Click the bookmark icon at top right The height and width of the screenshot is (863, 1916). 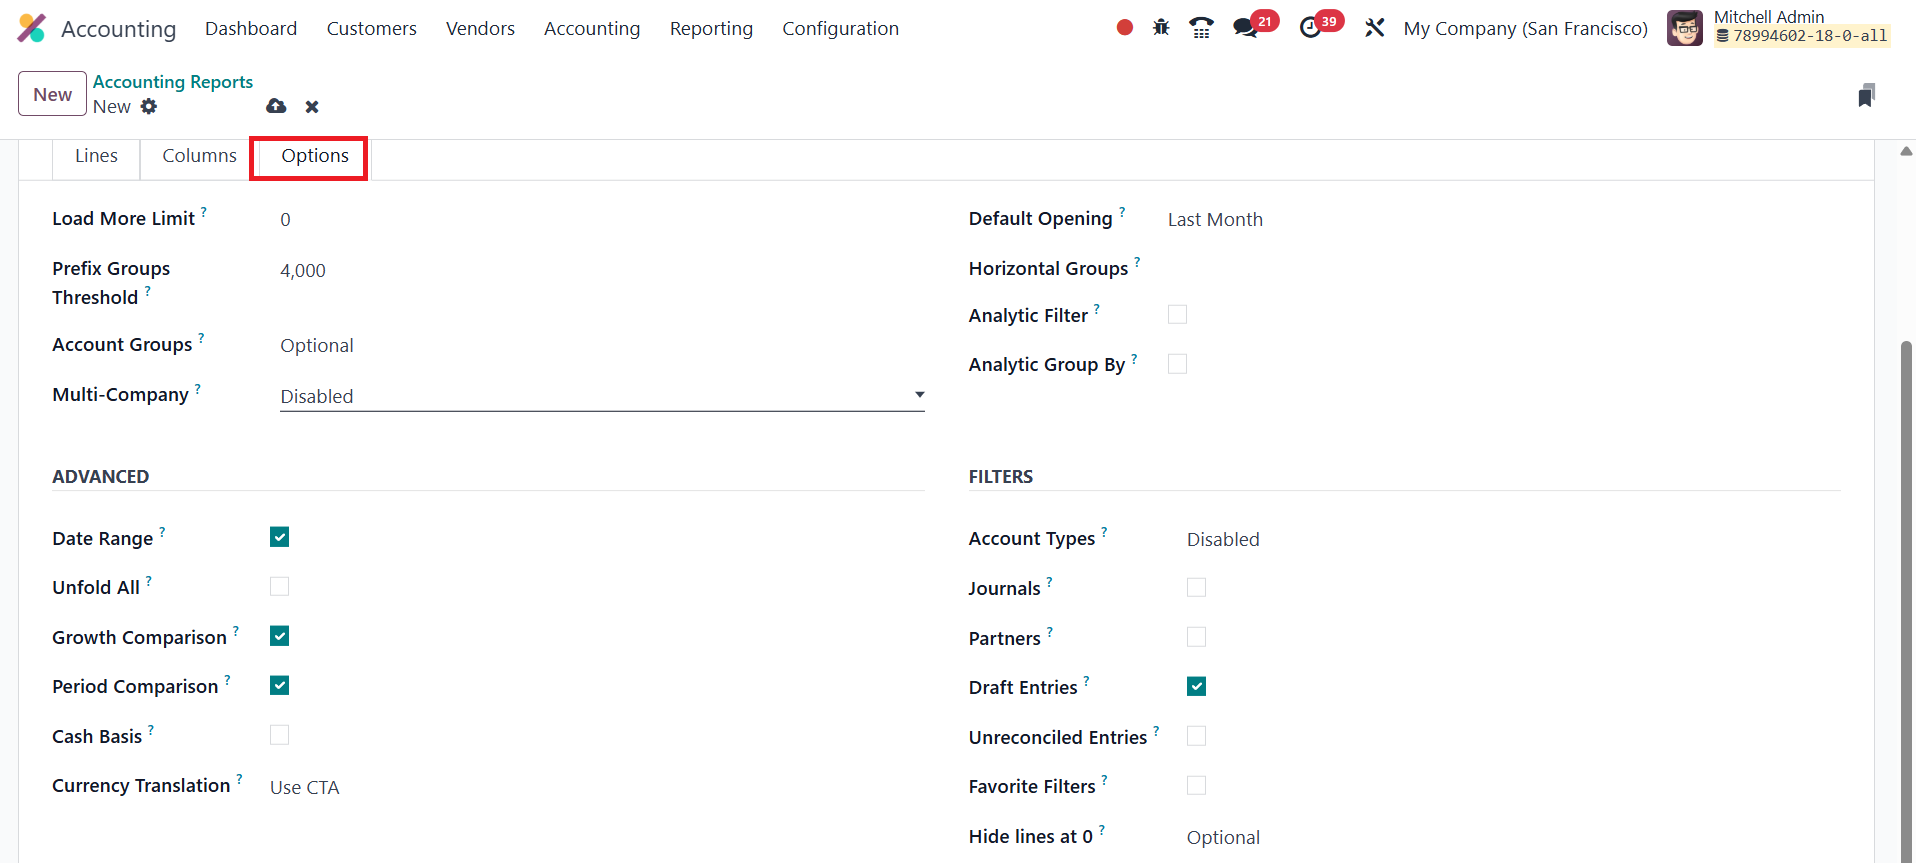click(1866, 95)
